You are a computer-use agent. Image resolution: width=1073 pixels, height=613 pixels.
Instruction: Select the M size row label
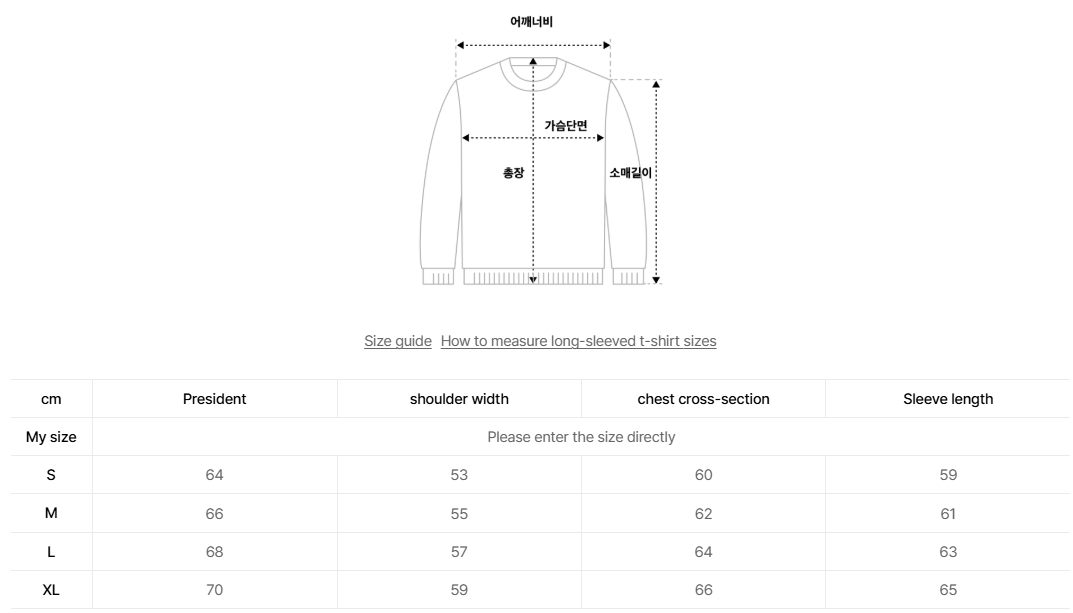pos(51,513)
